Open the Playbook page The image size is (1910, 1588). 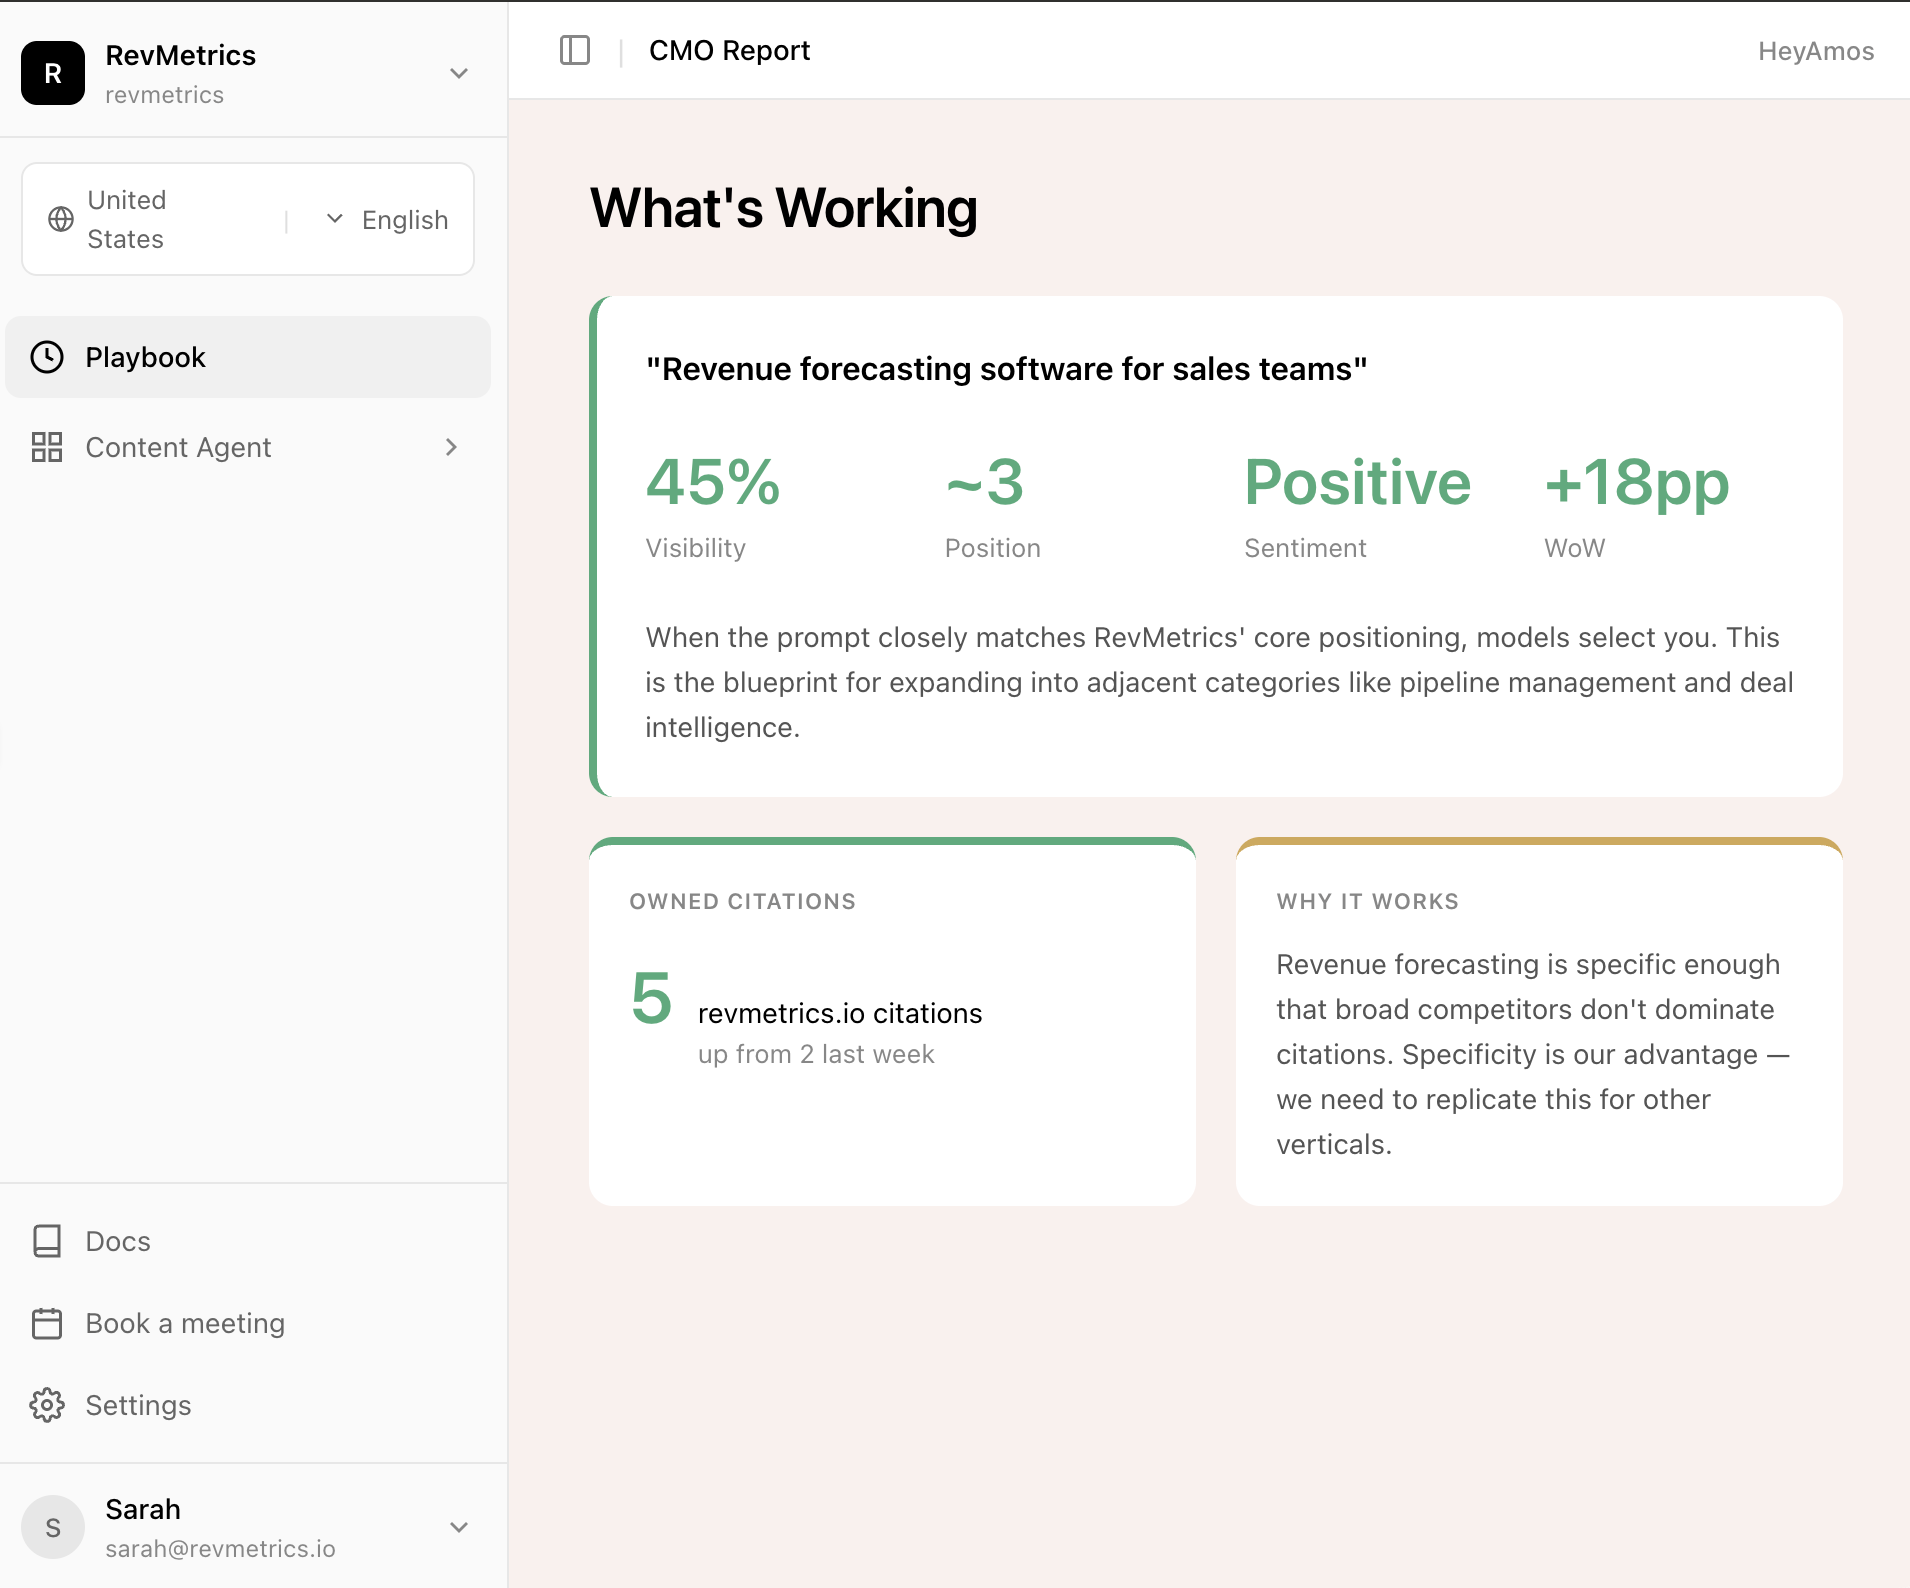(248, 357)
